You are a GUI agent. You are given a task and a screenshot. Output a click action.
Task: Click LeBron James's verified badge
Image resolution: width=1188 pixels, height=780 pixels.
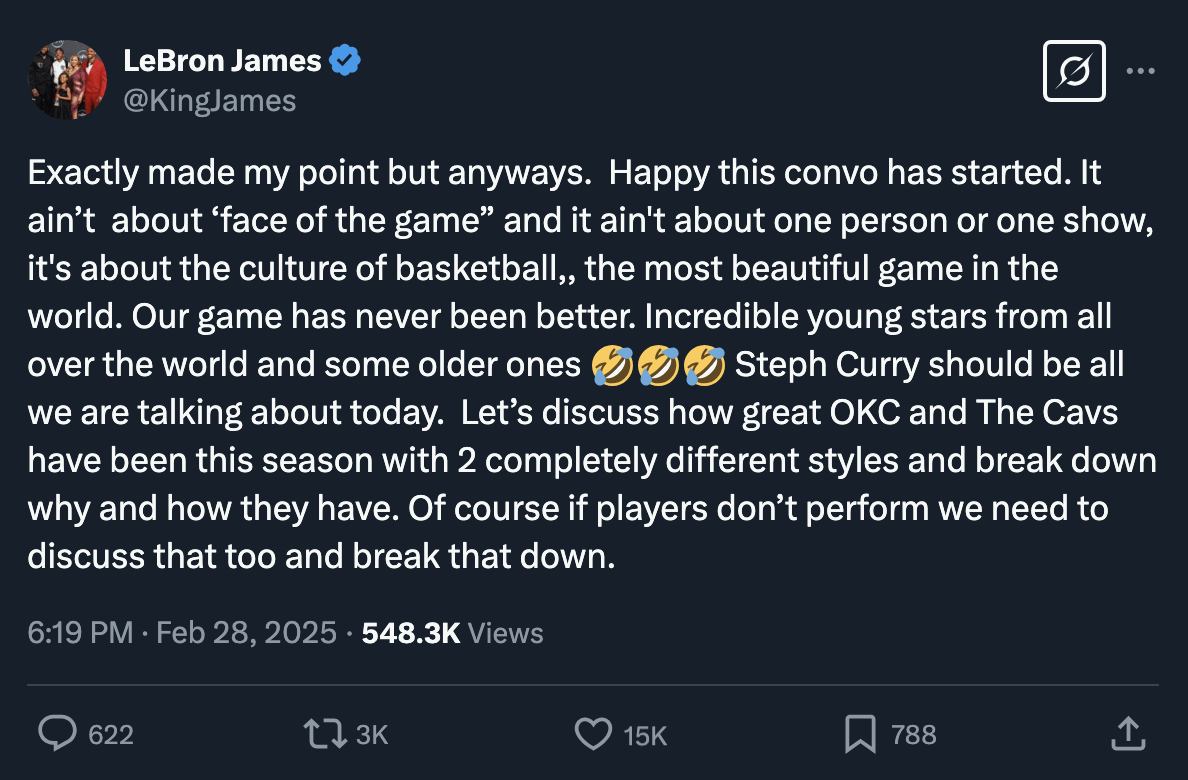(x=344, y=59)
